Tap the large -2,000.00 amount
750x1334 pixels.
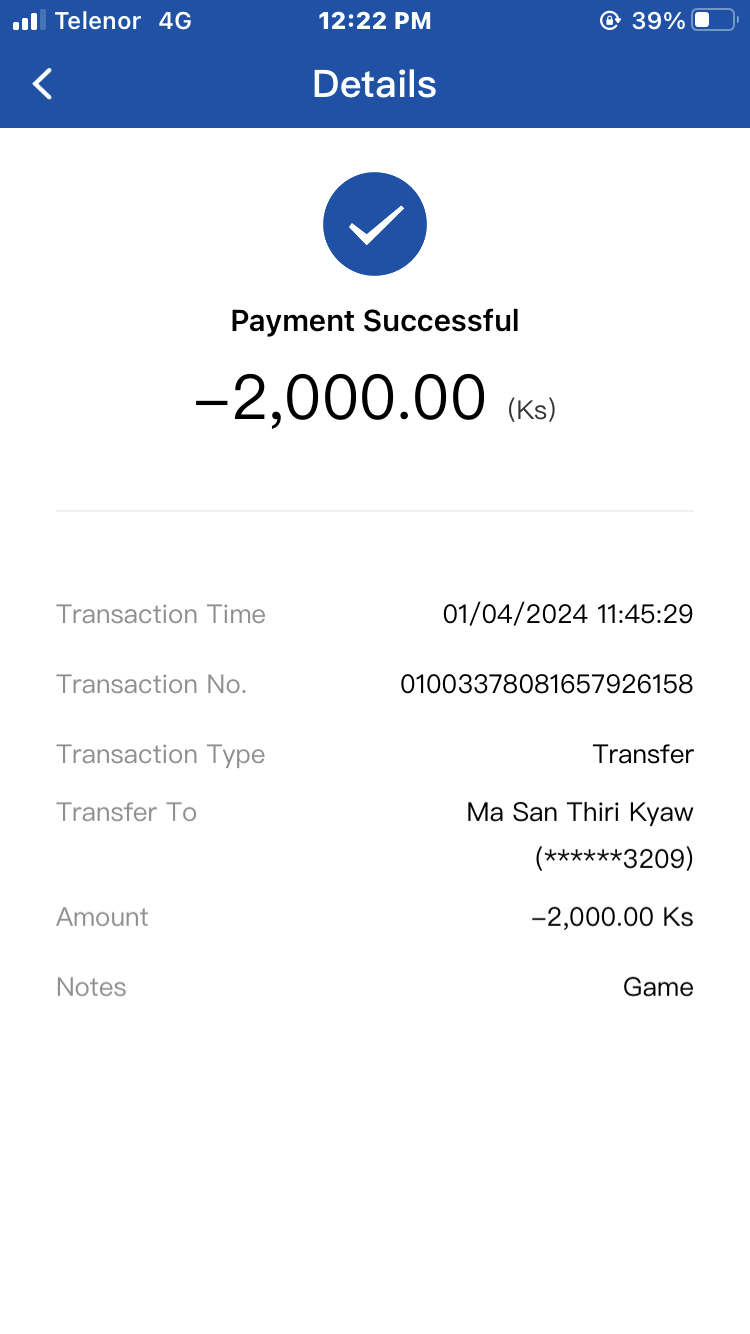pos(340,398)
